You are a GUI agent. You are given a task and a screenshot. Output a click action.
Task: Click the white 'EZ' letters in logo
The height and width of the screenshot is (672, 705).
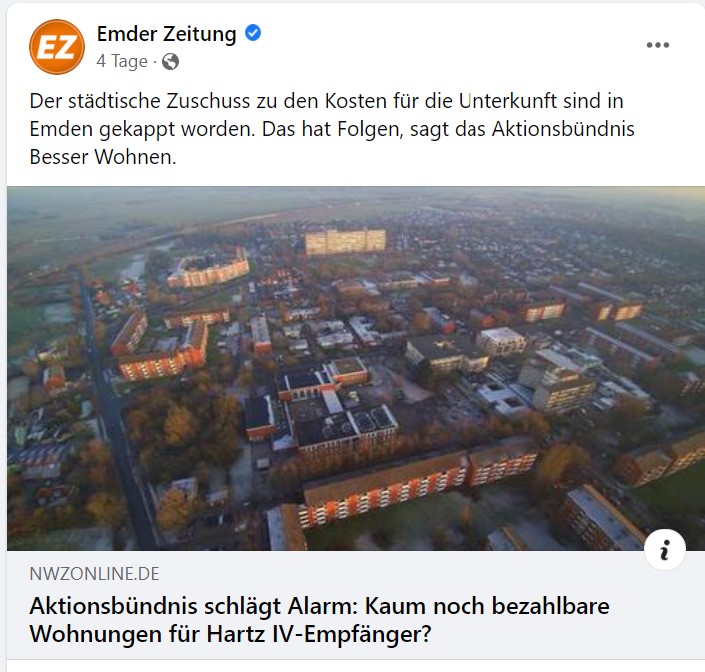click(56, 48)
